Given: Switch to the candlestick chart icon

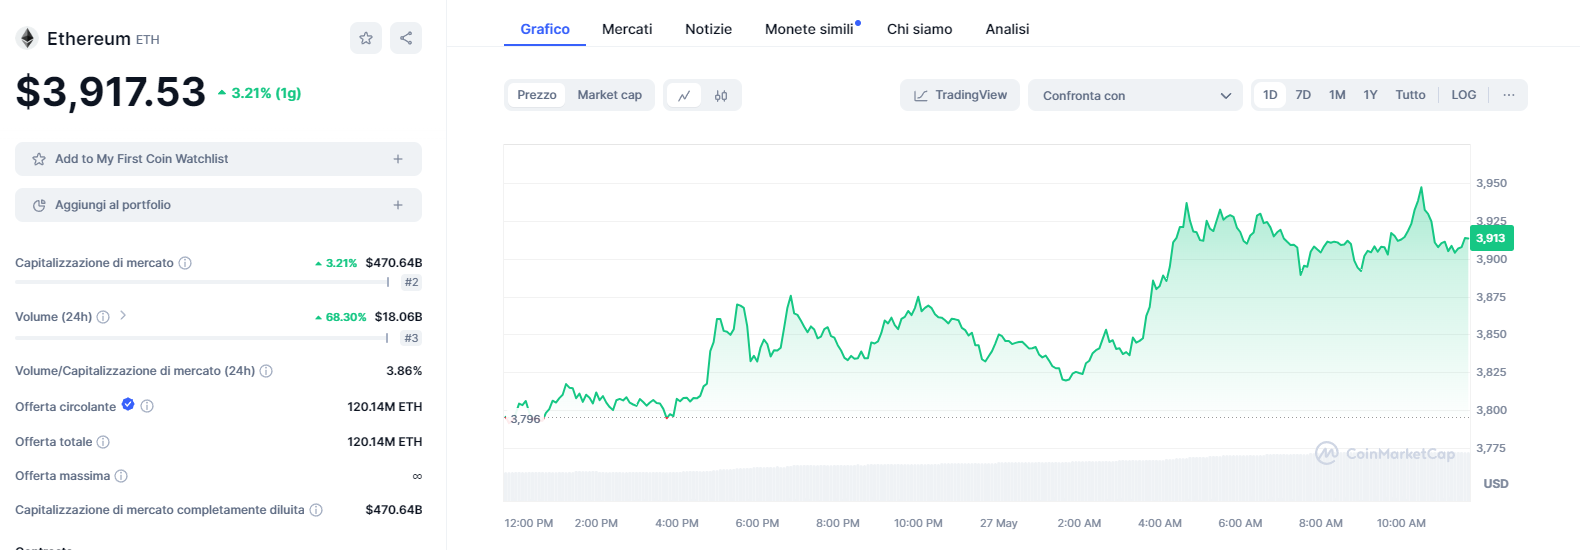Looking at the screenshot, I should tap(721, 96).
